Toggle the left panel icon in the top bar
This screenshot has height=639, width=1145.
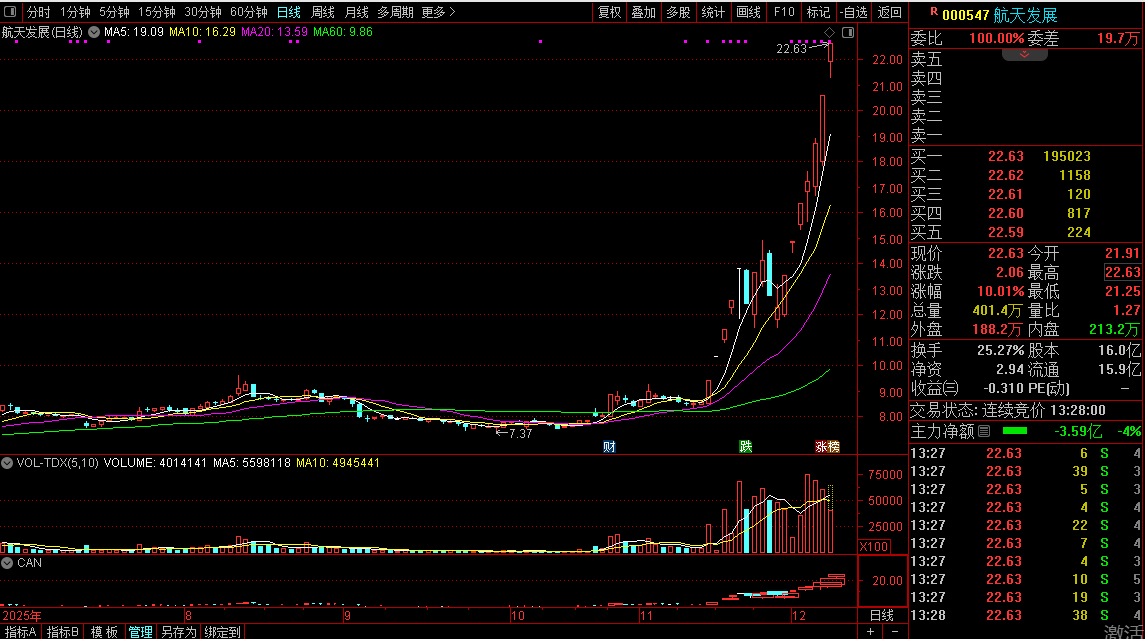click(10, 12)
